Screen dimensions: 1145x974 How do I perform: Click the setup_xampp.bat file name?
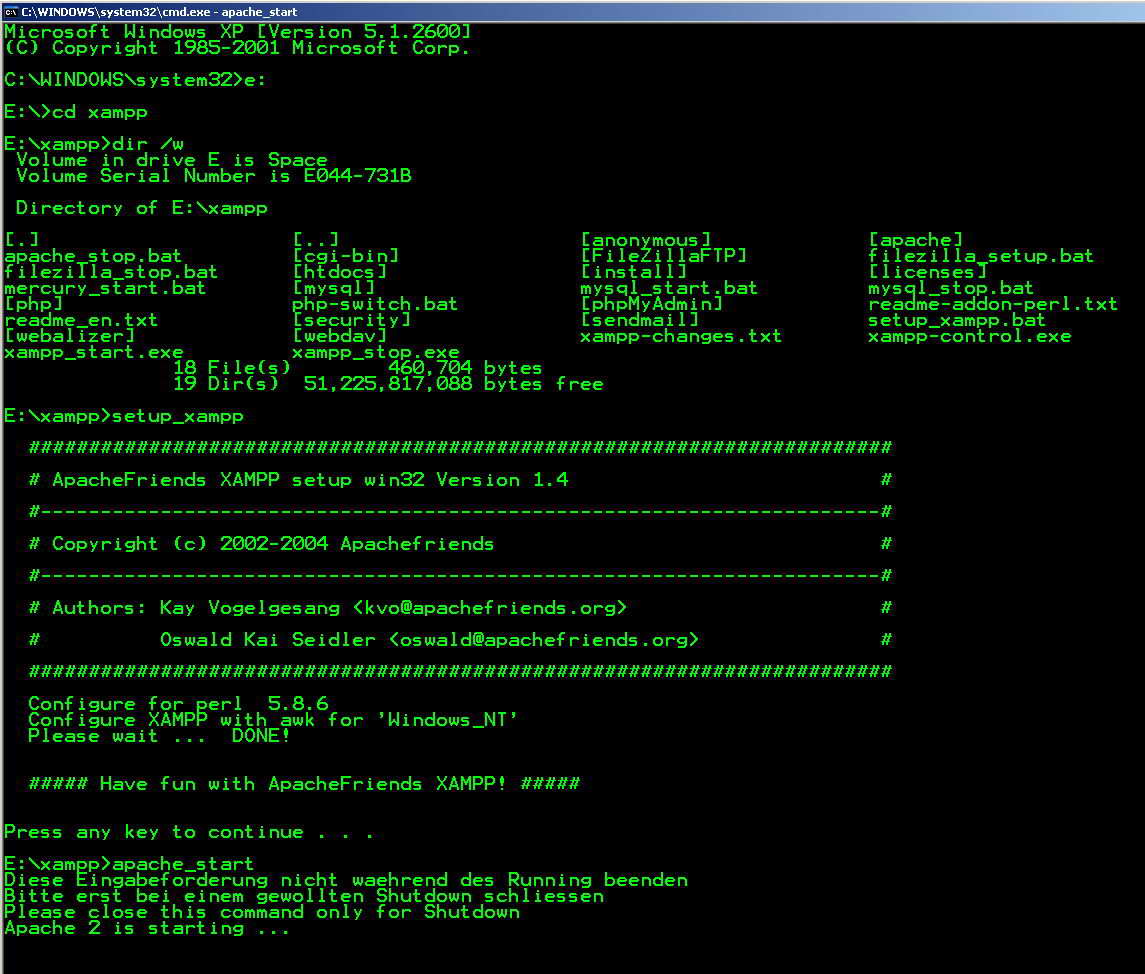coord(956,320)
